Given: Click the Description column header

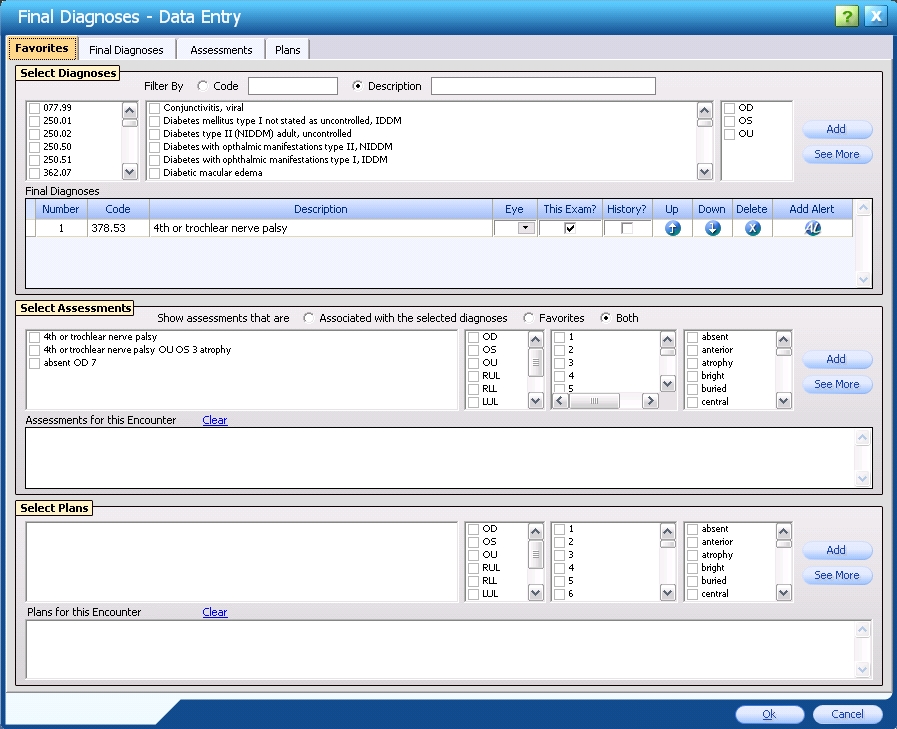Looking at the screenshot, I should click(x=320, y=209).
